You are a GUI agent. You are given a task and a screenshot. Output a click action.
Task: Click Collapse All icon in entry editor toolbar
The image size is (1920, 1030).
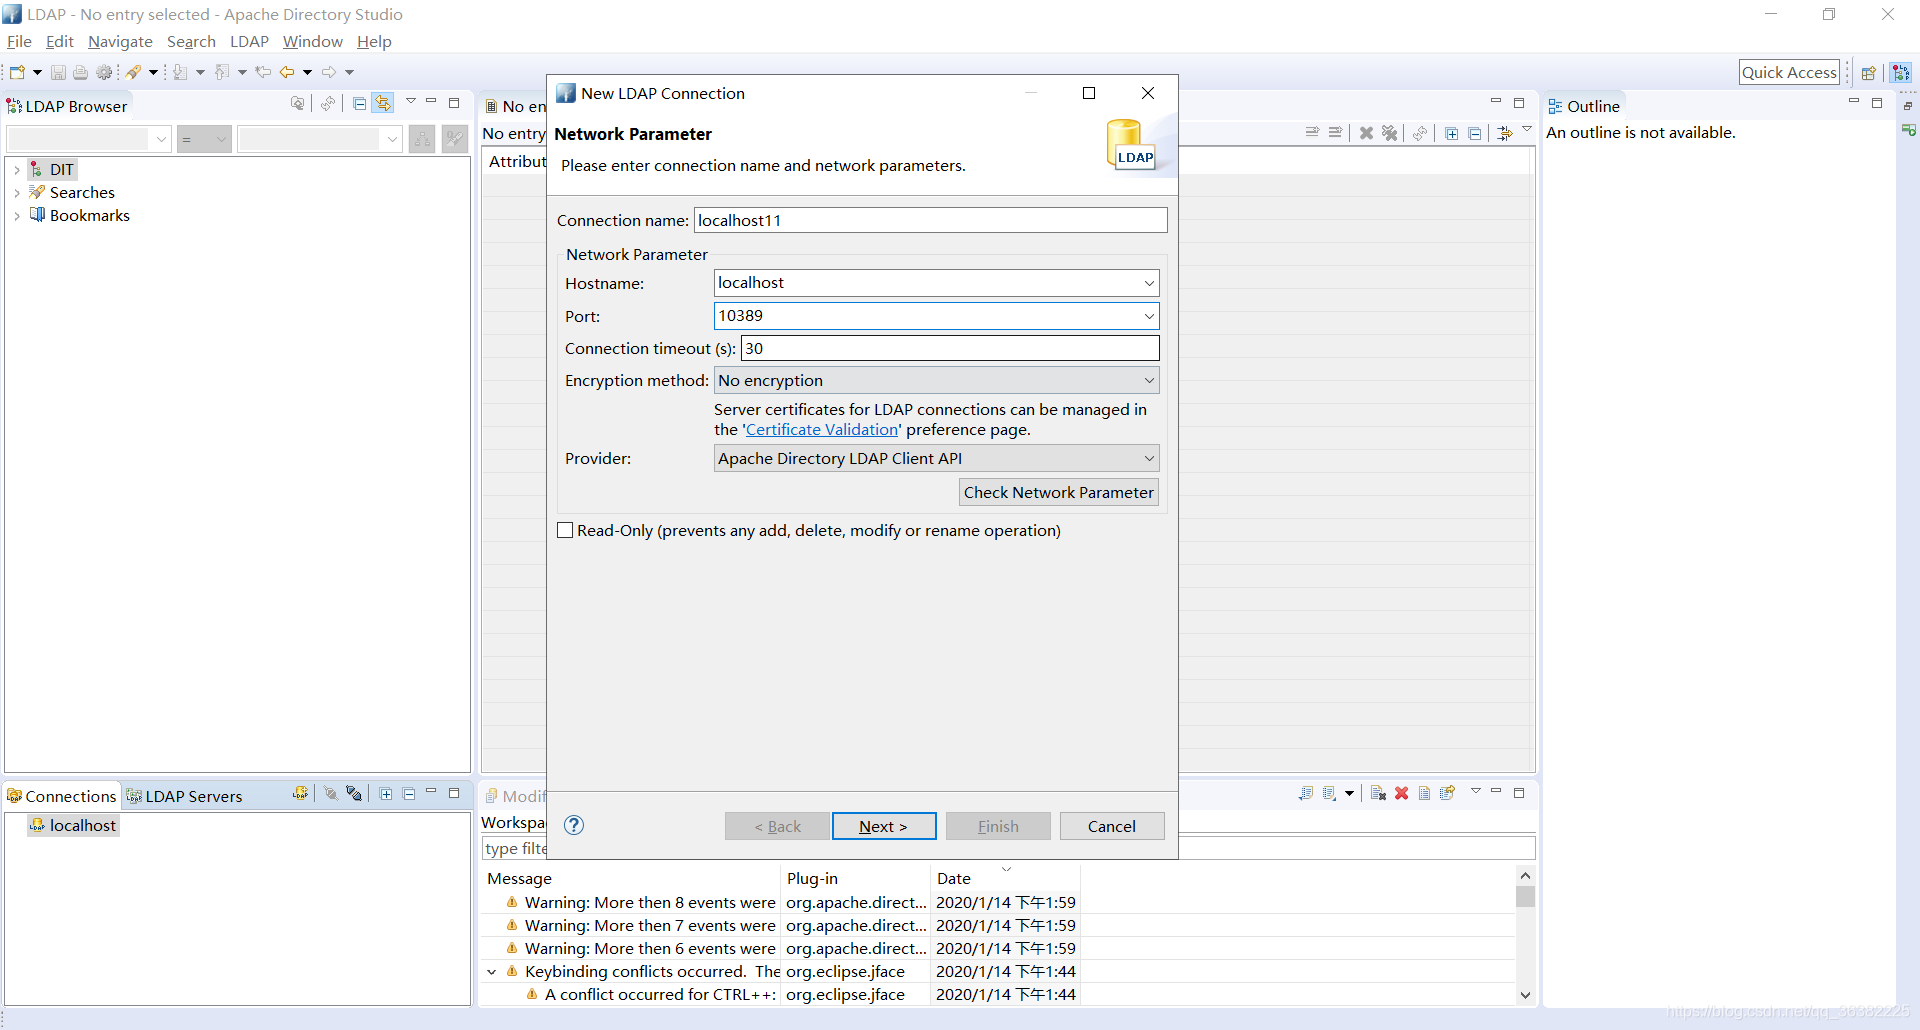[x=1474, y=133]
